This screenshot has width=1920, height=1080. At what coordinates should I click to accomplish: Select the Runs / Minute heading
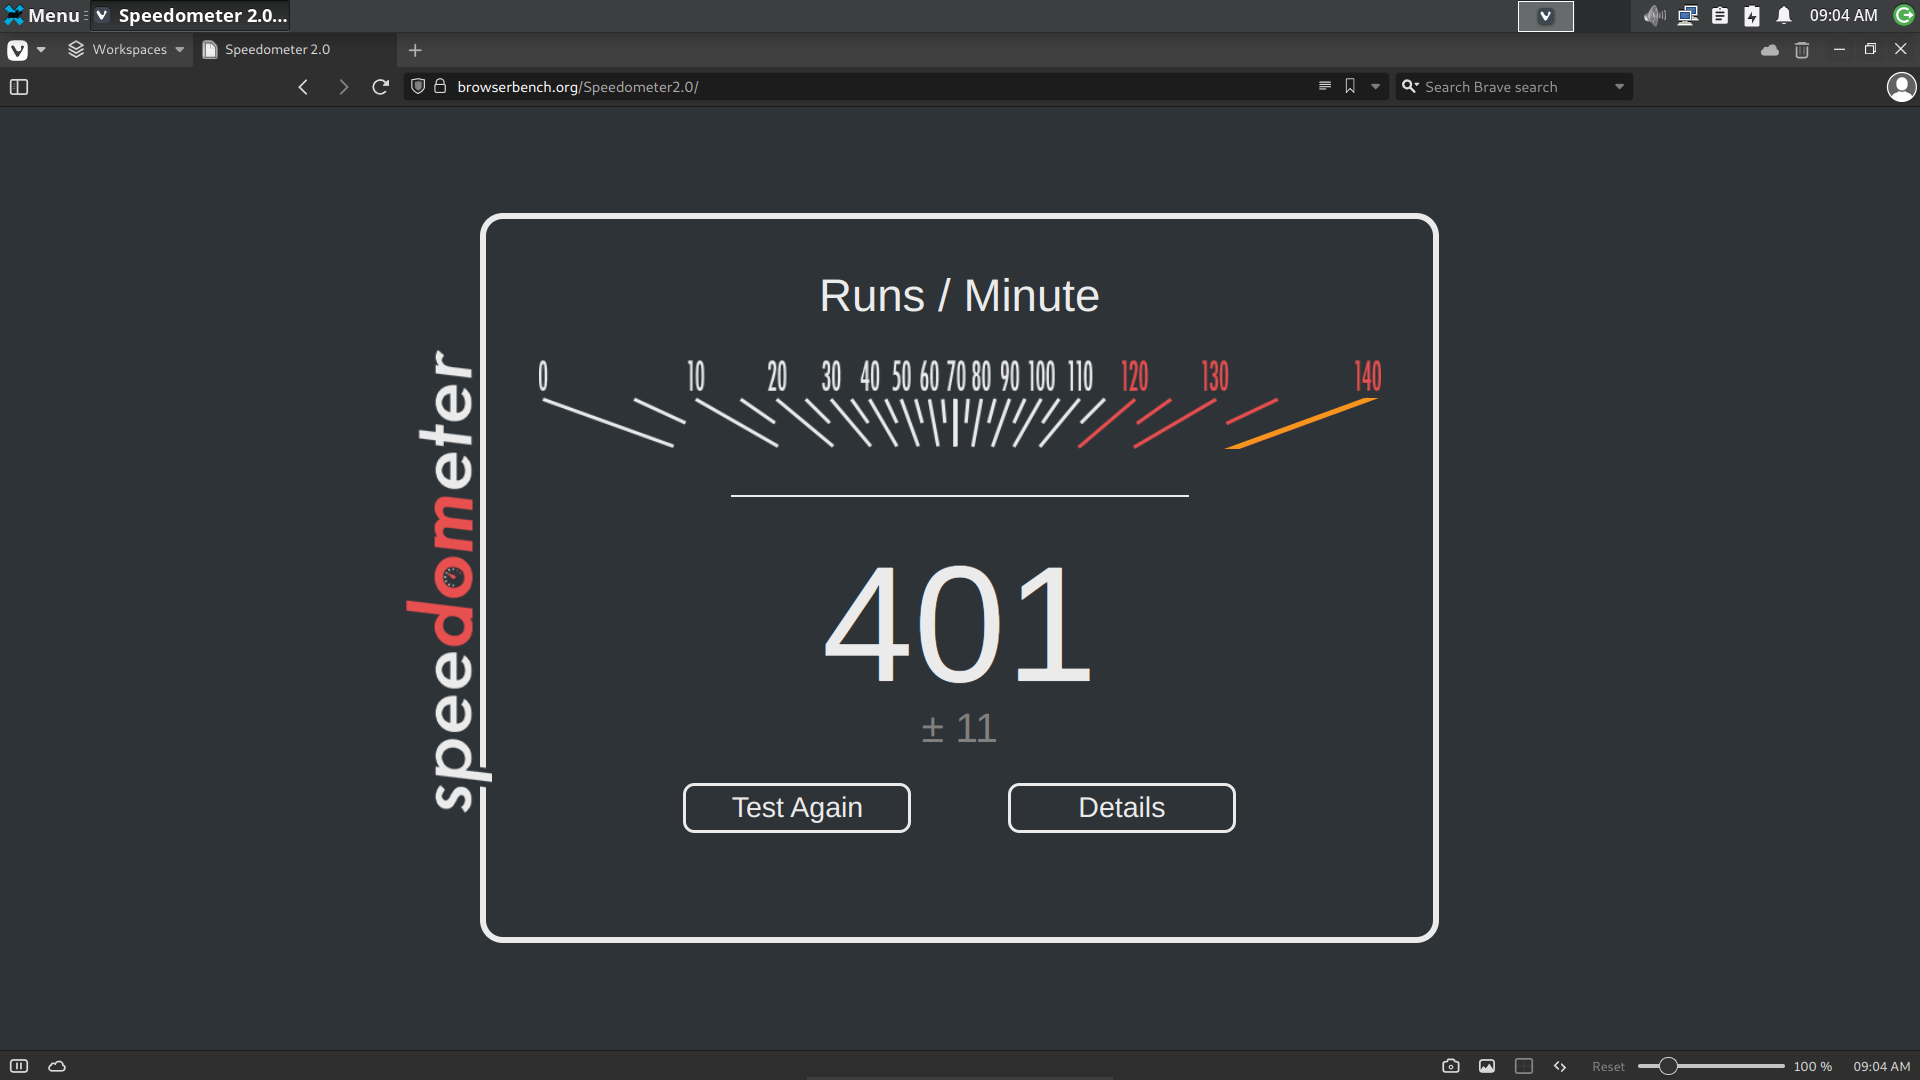point(959,296)
